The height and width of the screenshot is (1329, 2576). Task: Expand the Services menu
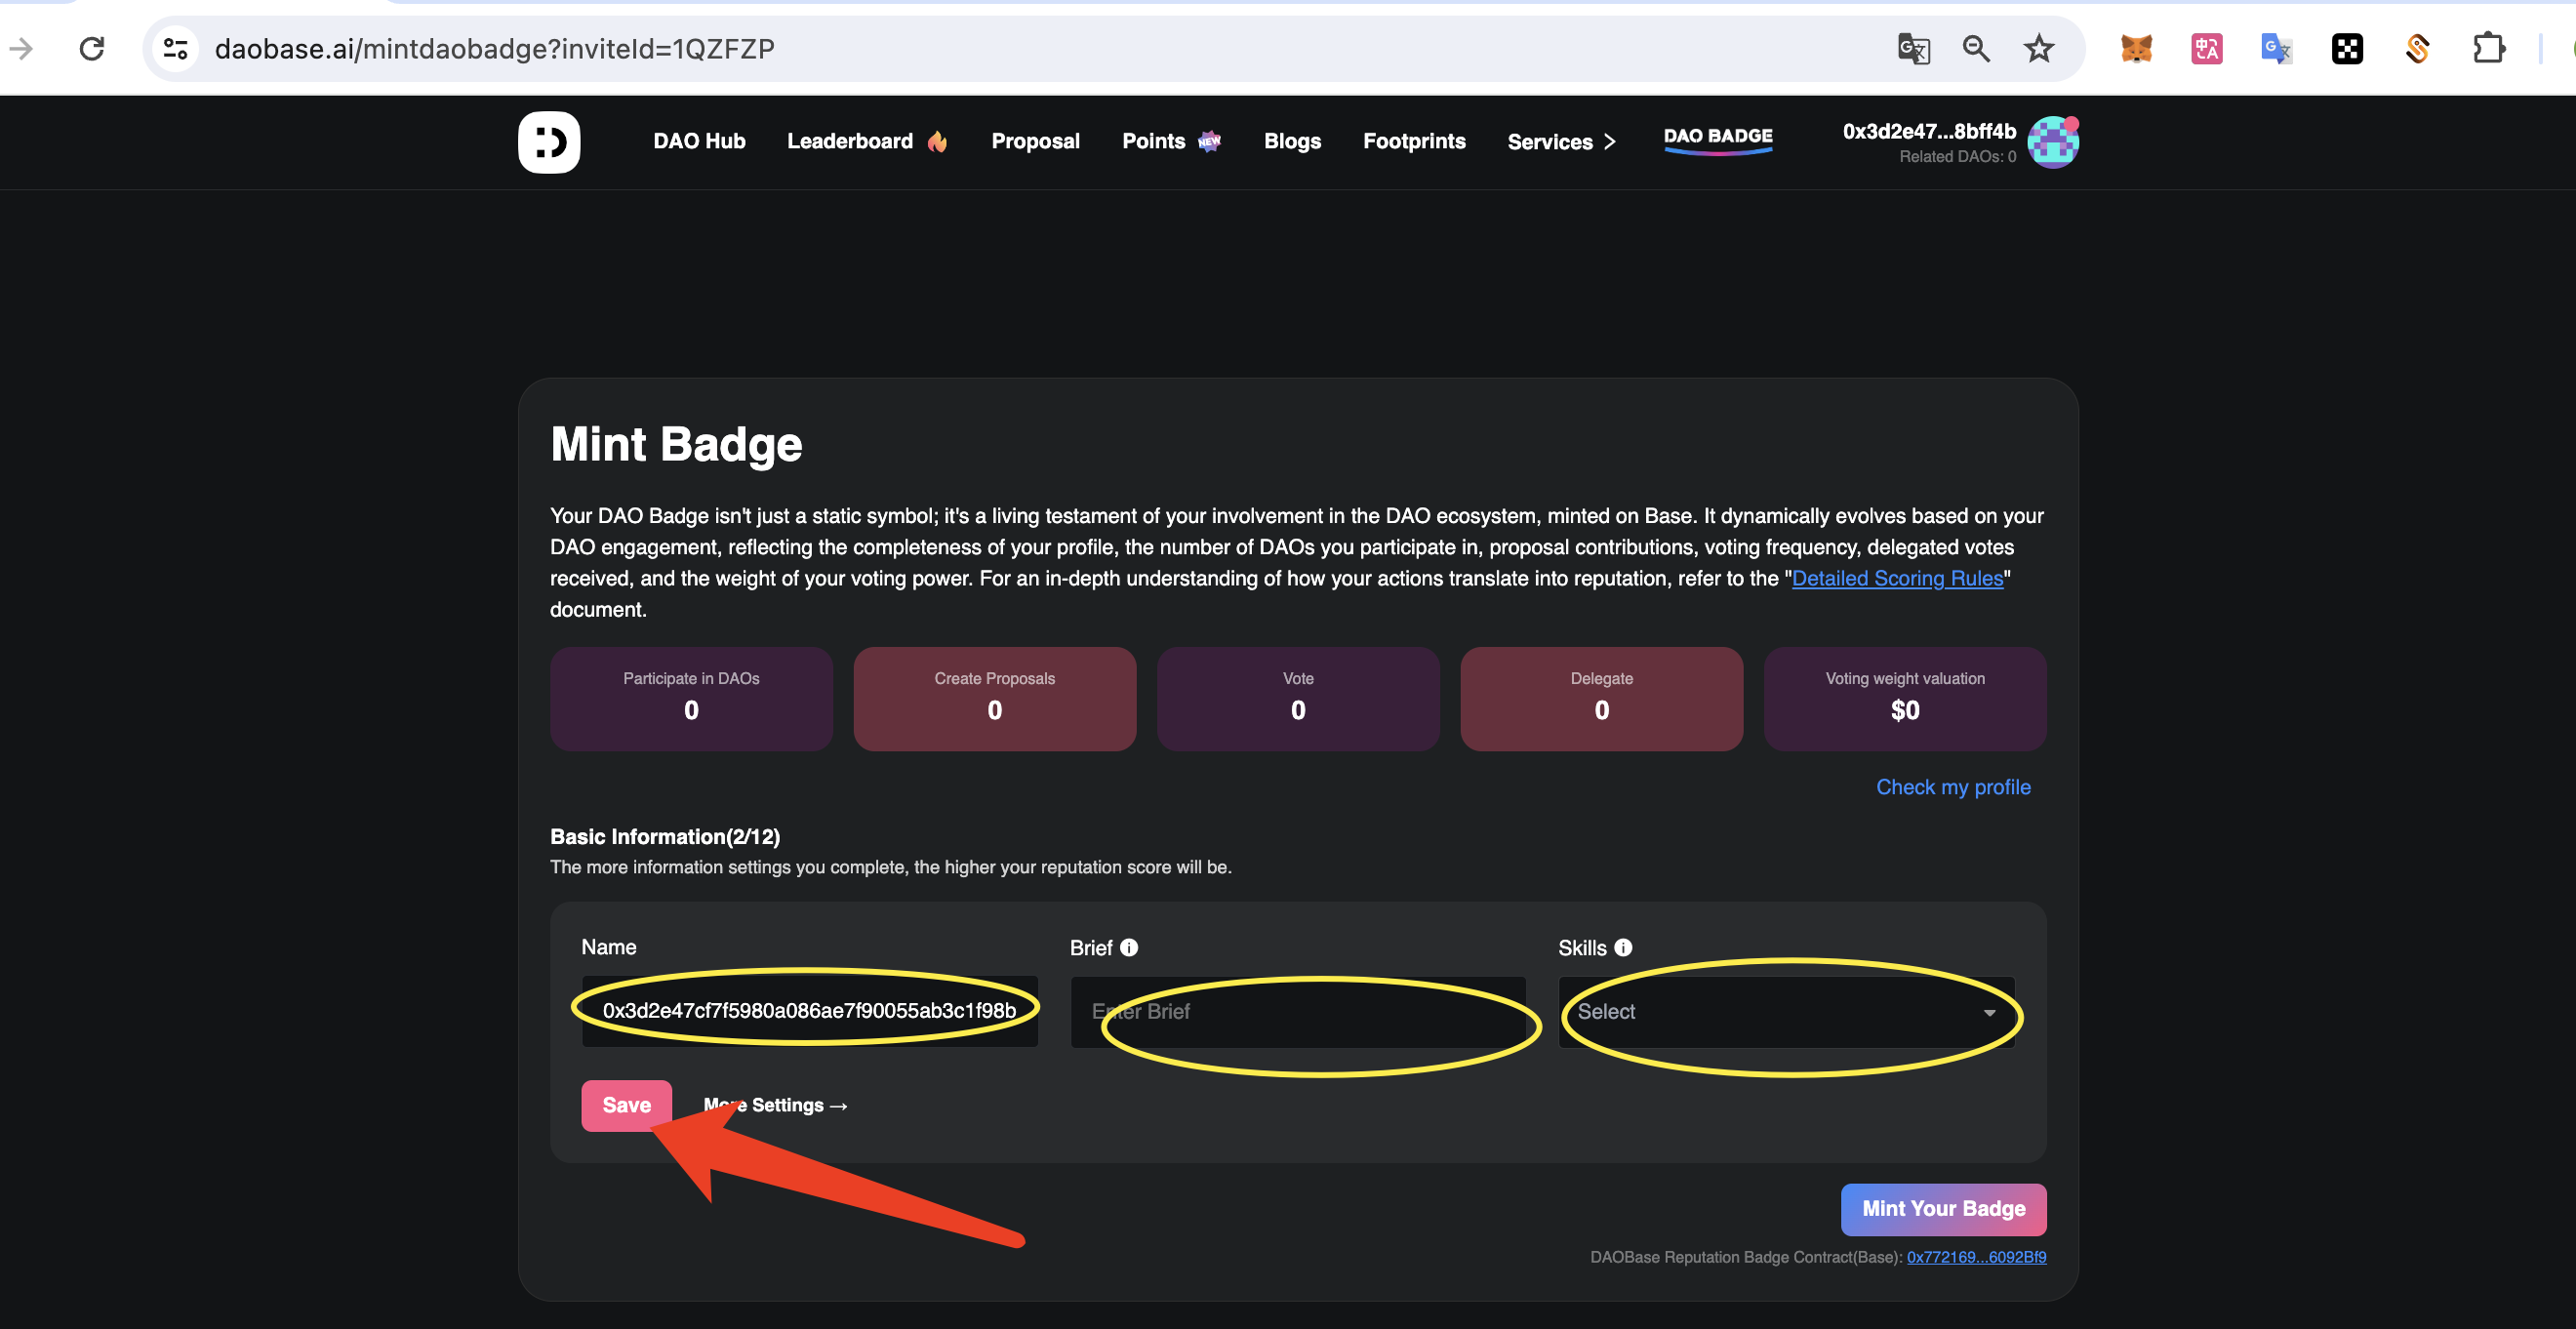click(x=1560, y=141)
